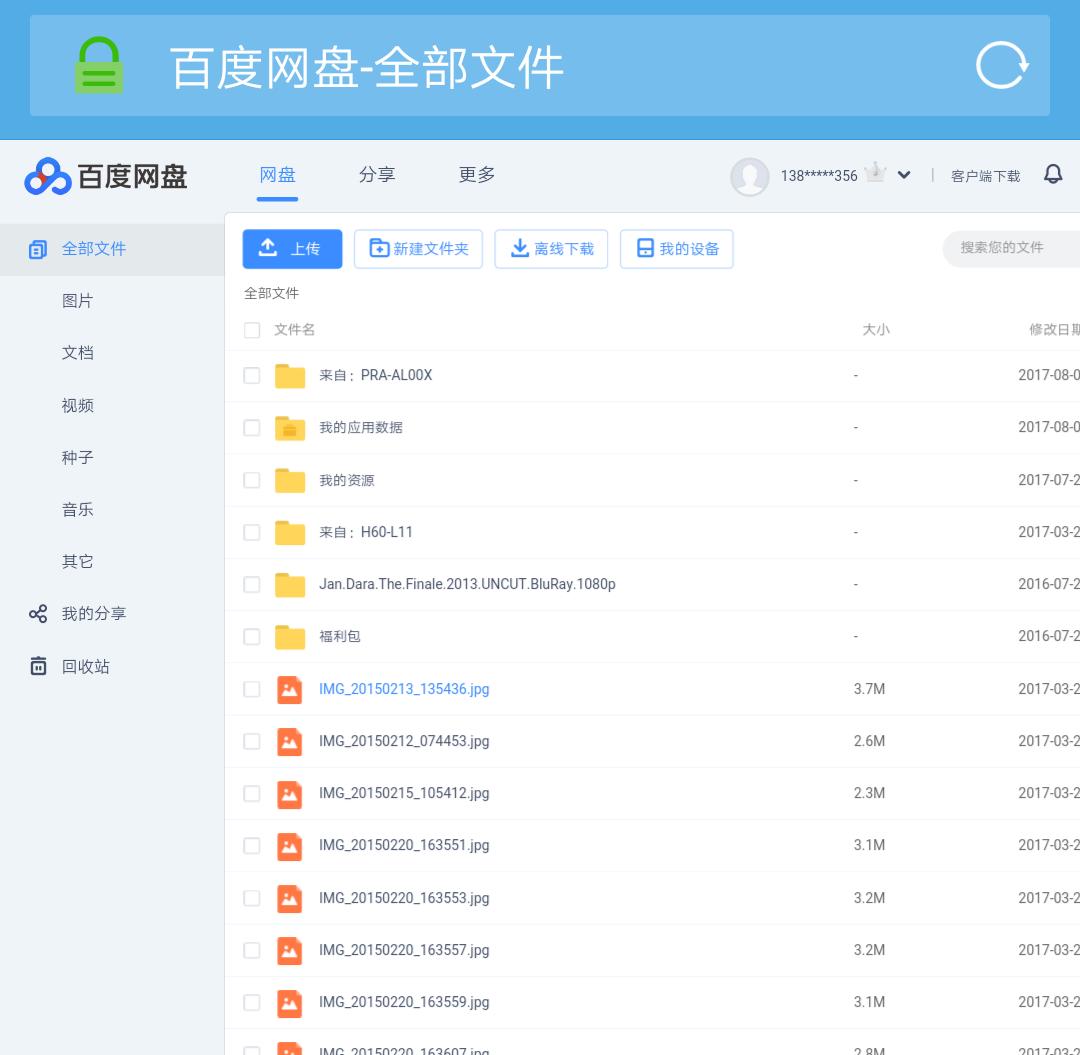1080x1055 pixels.
Task: Open the 我的设备 dropdown button
Action: (676, 248)
